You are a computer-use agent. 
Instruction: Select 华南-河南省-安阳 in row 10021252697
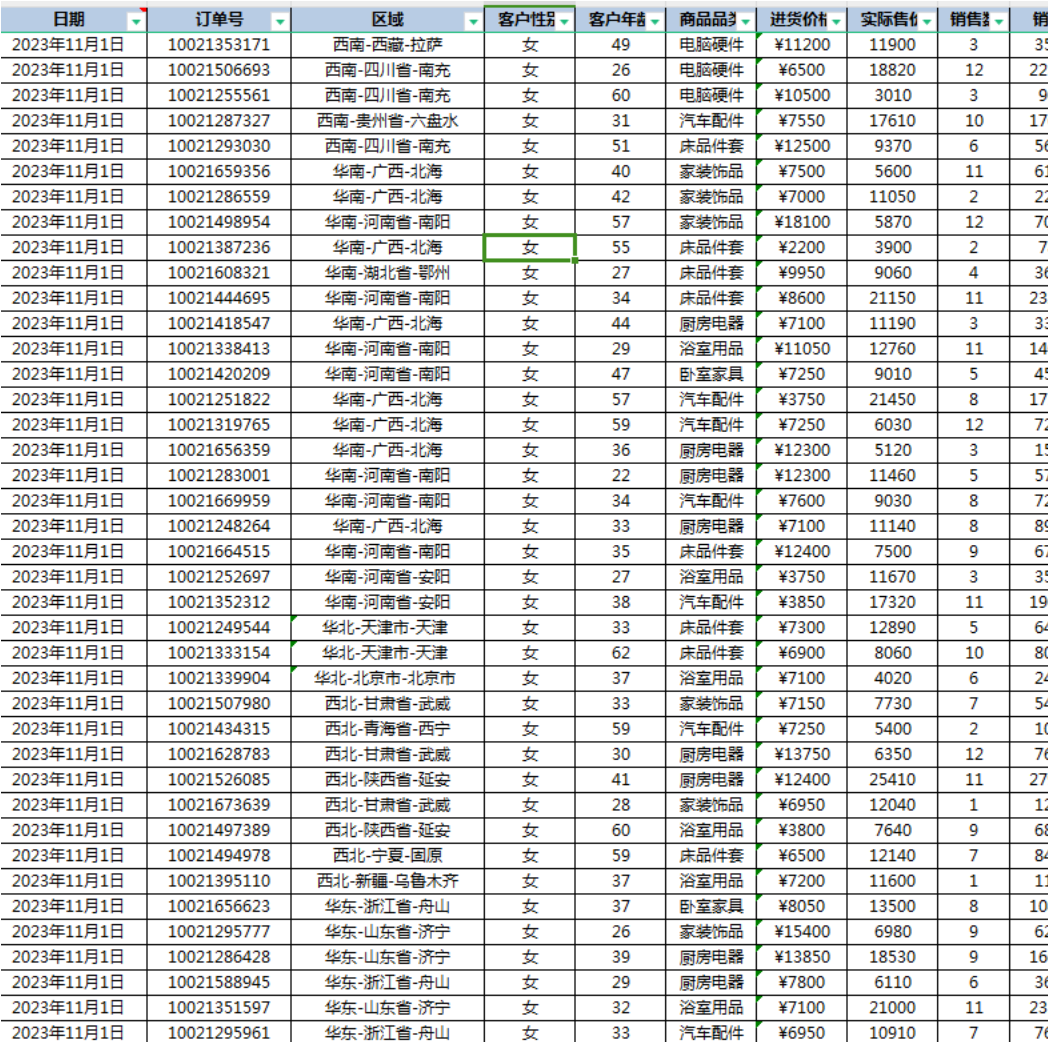point(388,577)
